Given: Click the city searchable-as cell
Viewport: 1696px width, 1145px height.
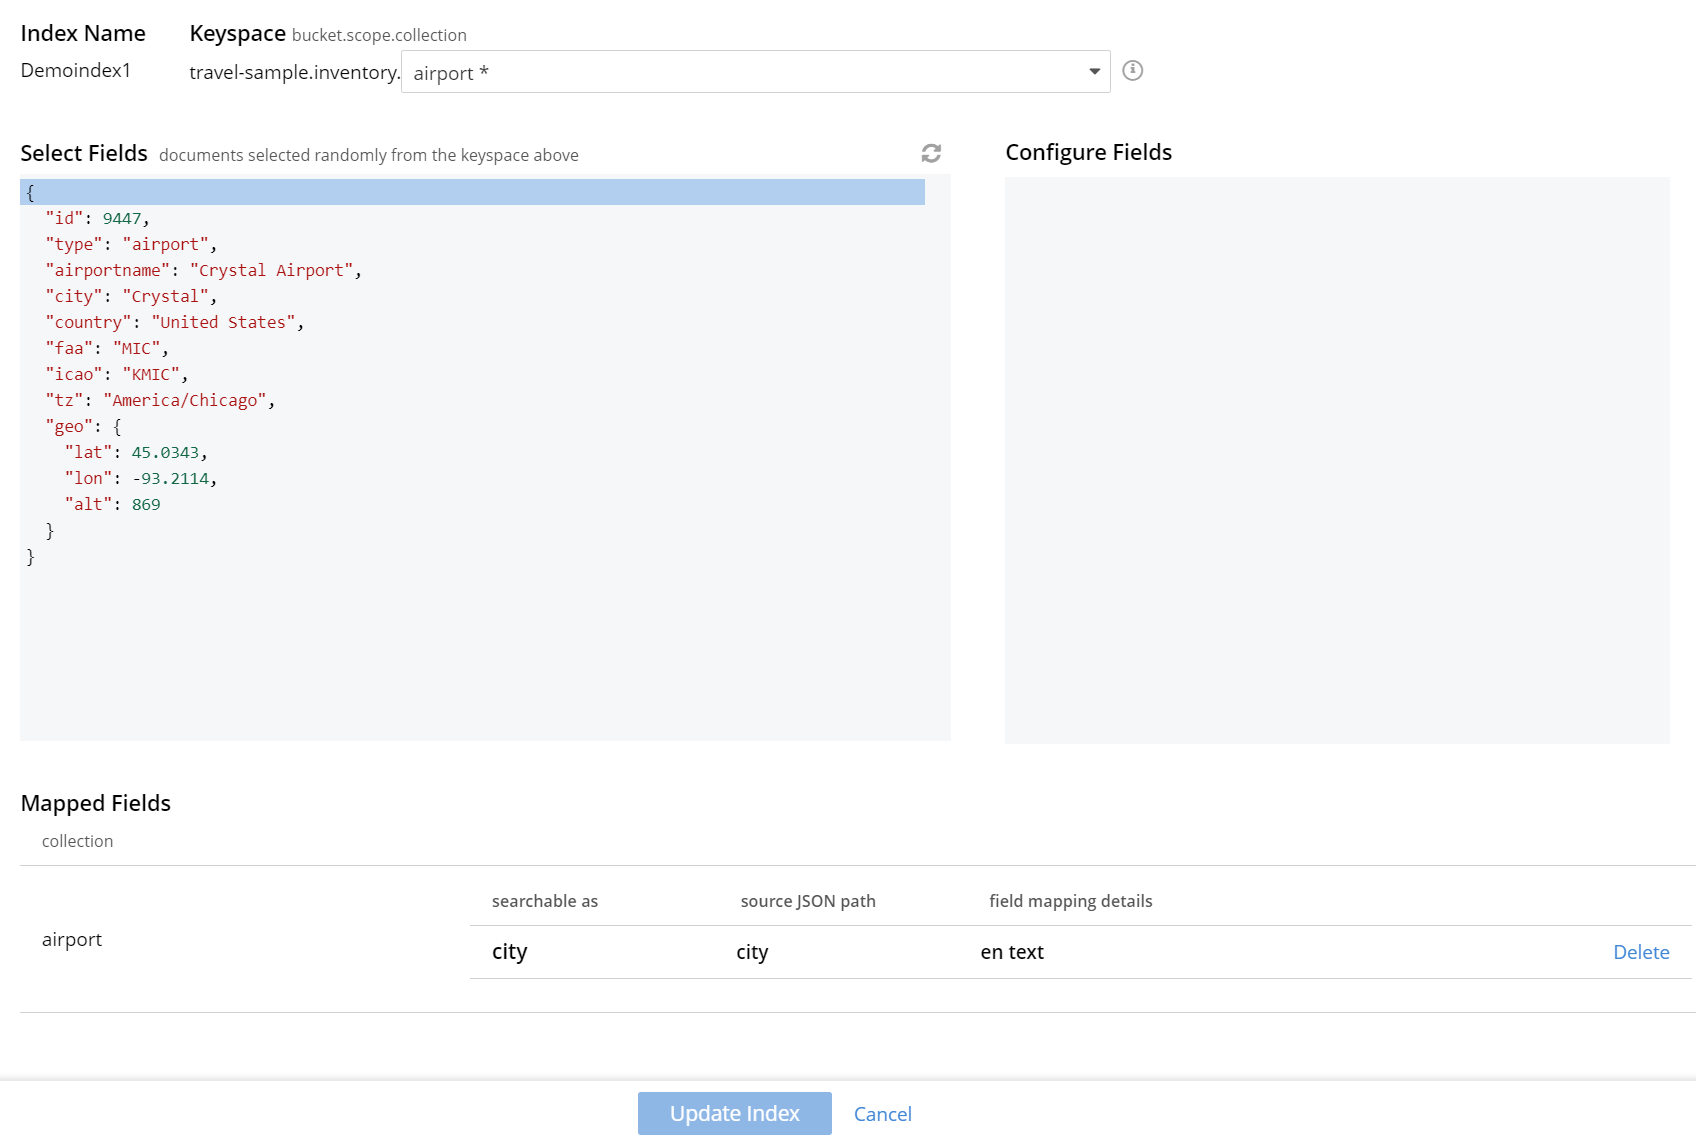Looking at the screenshot, I should [509, 952].
